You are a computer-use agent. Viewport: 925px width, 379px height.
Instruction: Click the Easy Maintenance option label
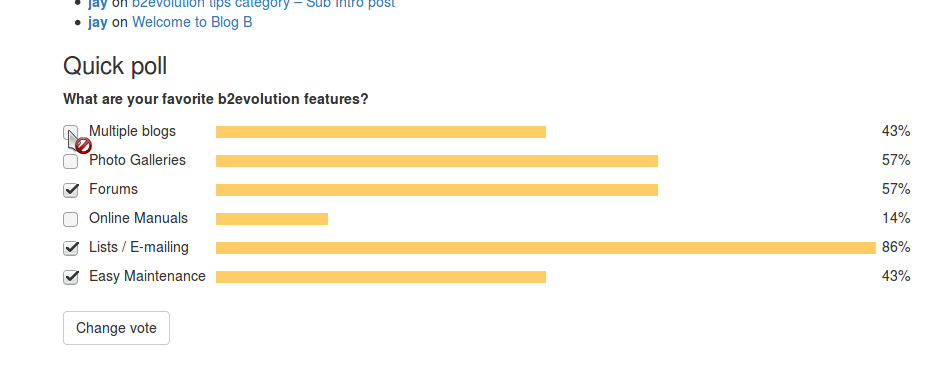[x=147, y=276]
